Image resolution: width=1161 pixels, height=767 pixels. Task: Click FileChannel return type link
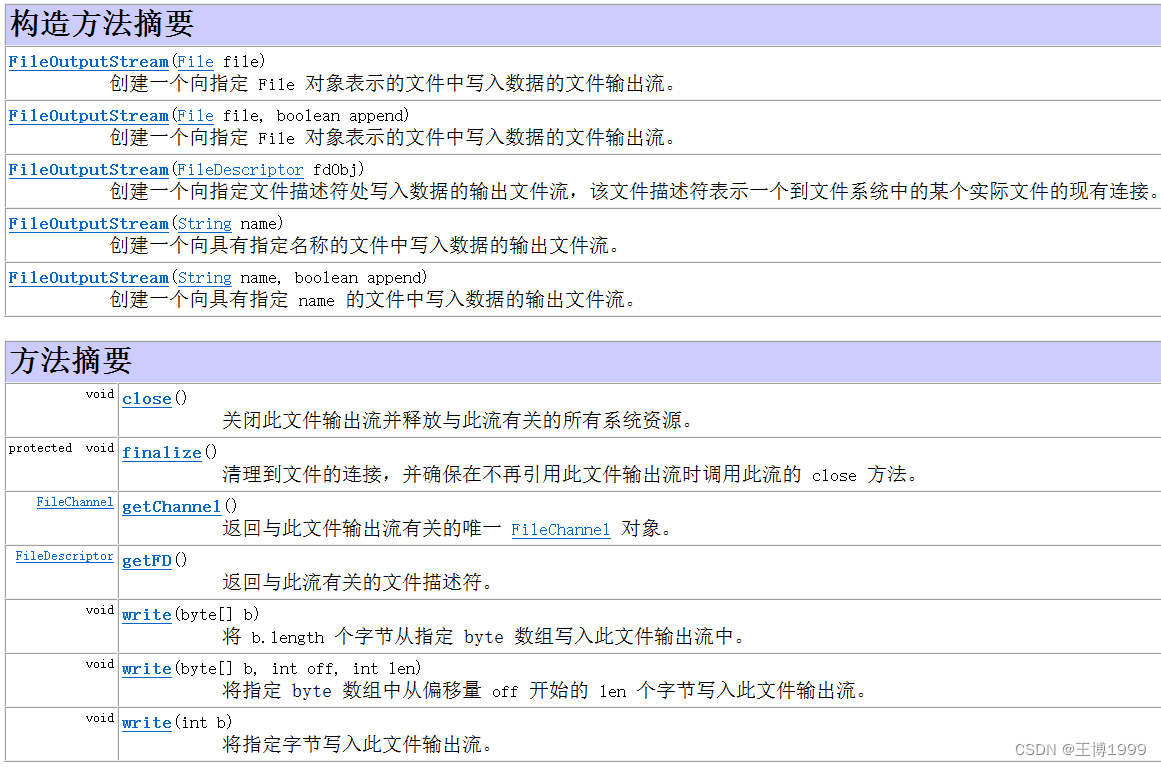[x=75, y=502]
